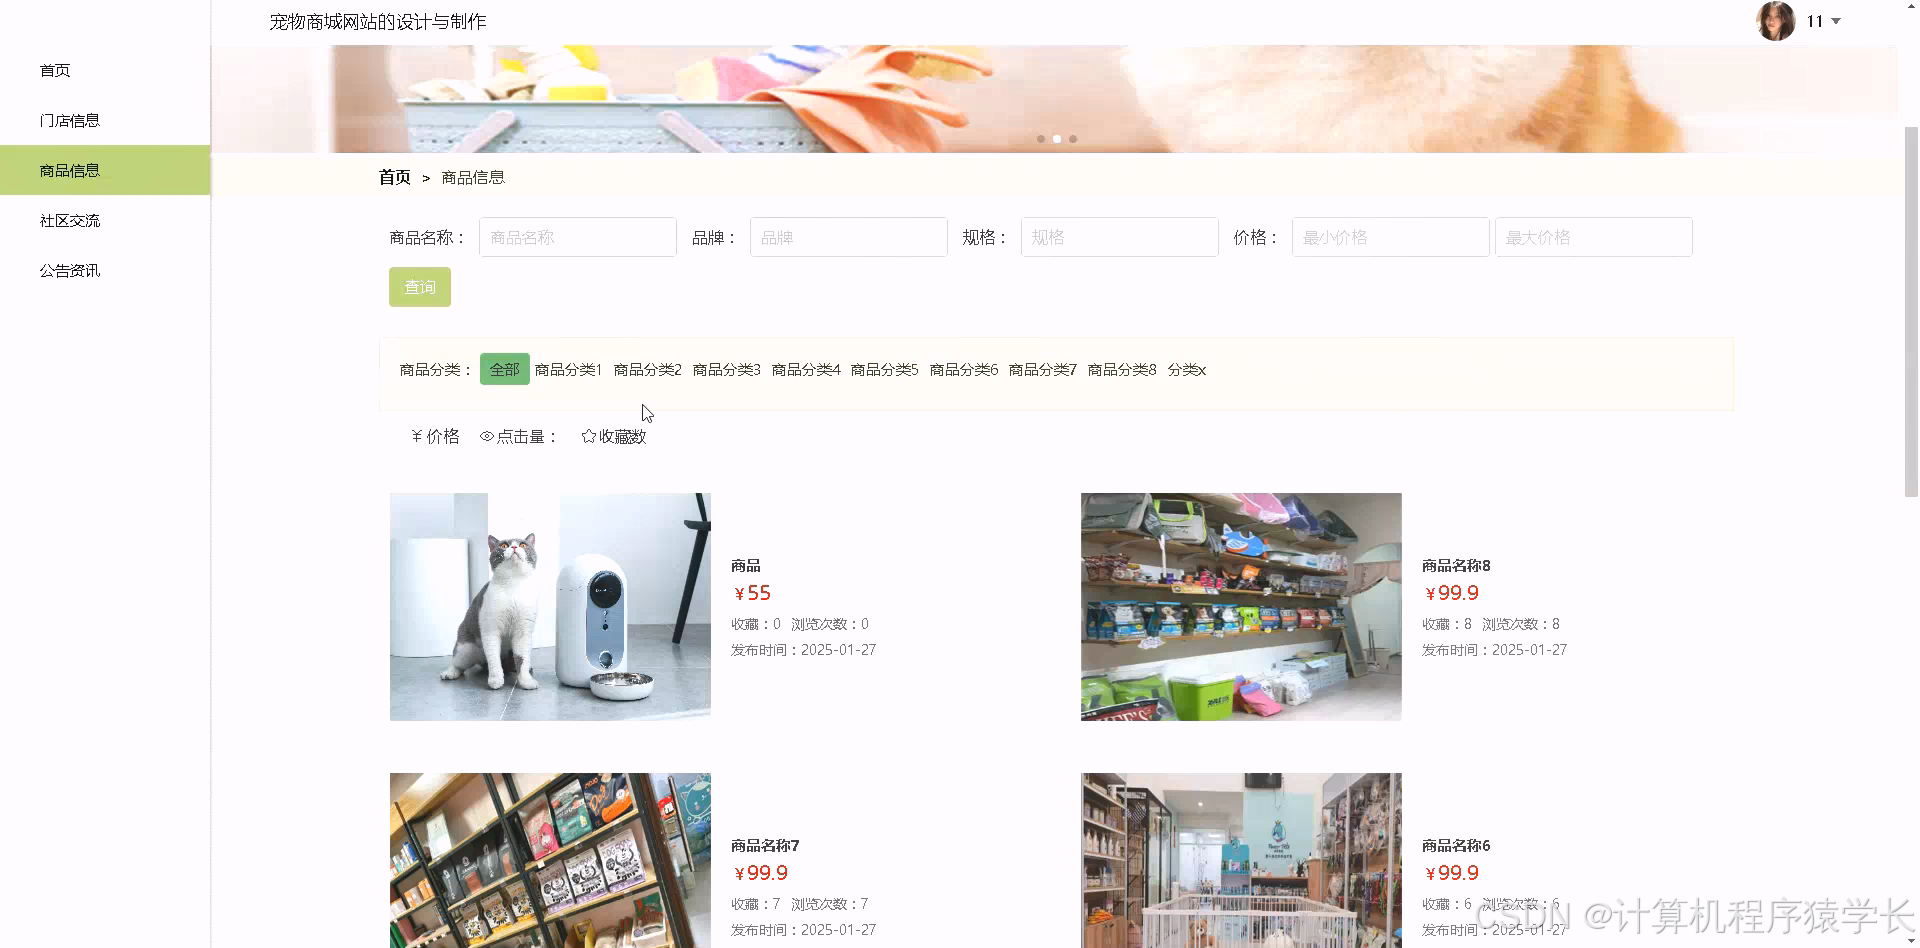Viewport: 1920px width, 948px height.
Task: Filter by 商品分类1
Action: pyautogui.click(x=568, y=369)
